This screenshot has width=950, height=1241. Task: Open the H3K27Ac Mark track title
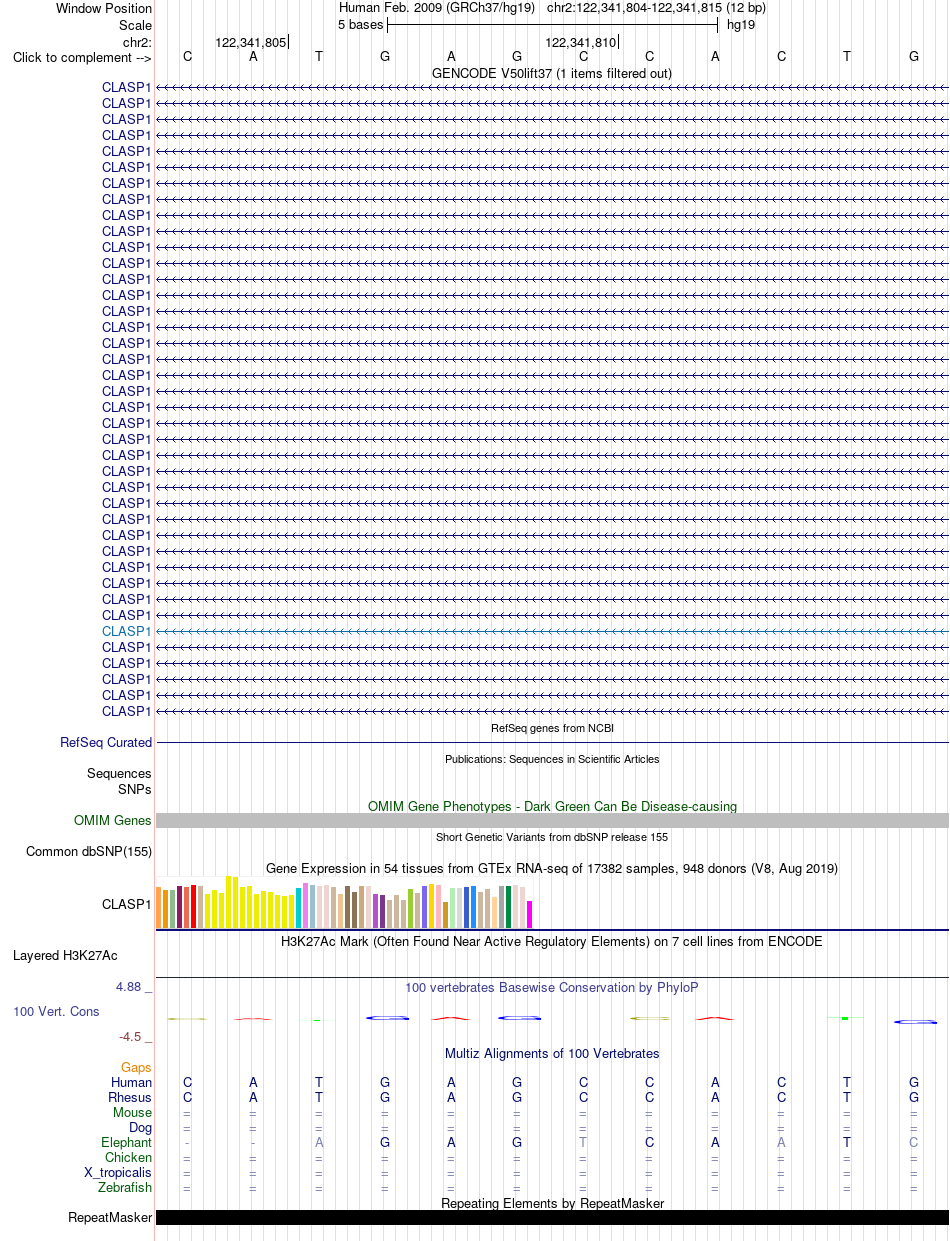point(552,941)
